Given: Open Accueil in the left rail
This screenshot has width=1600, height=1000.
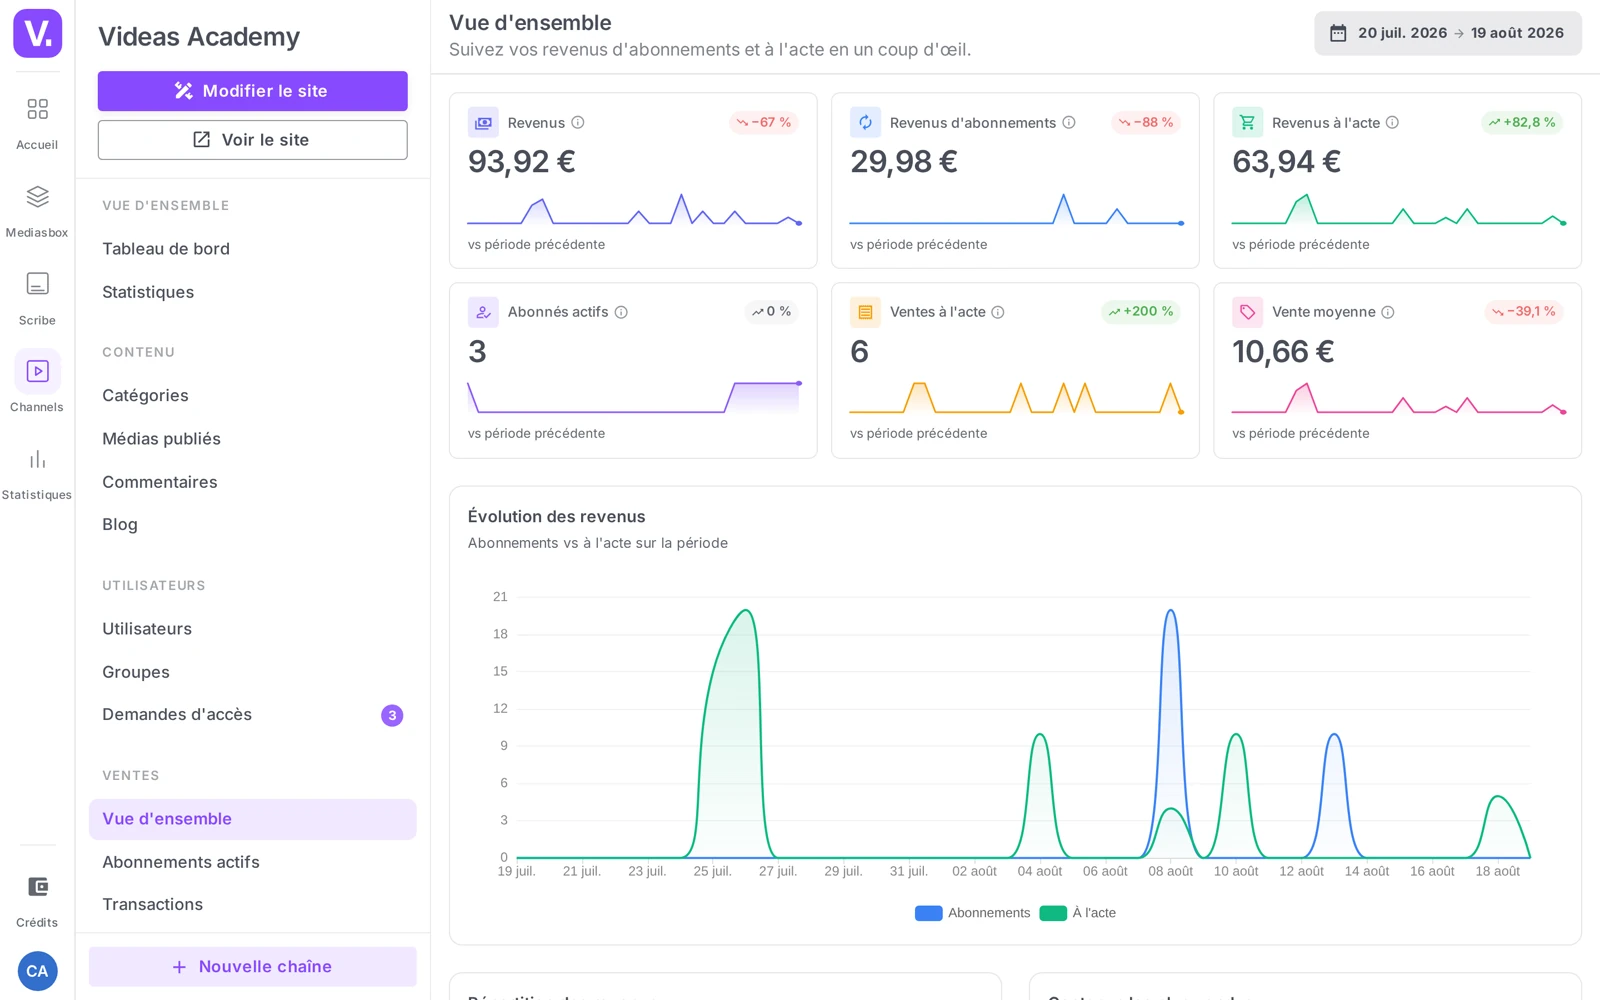Looking at the screenshot, I should click(37, 122).
